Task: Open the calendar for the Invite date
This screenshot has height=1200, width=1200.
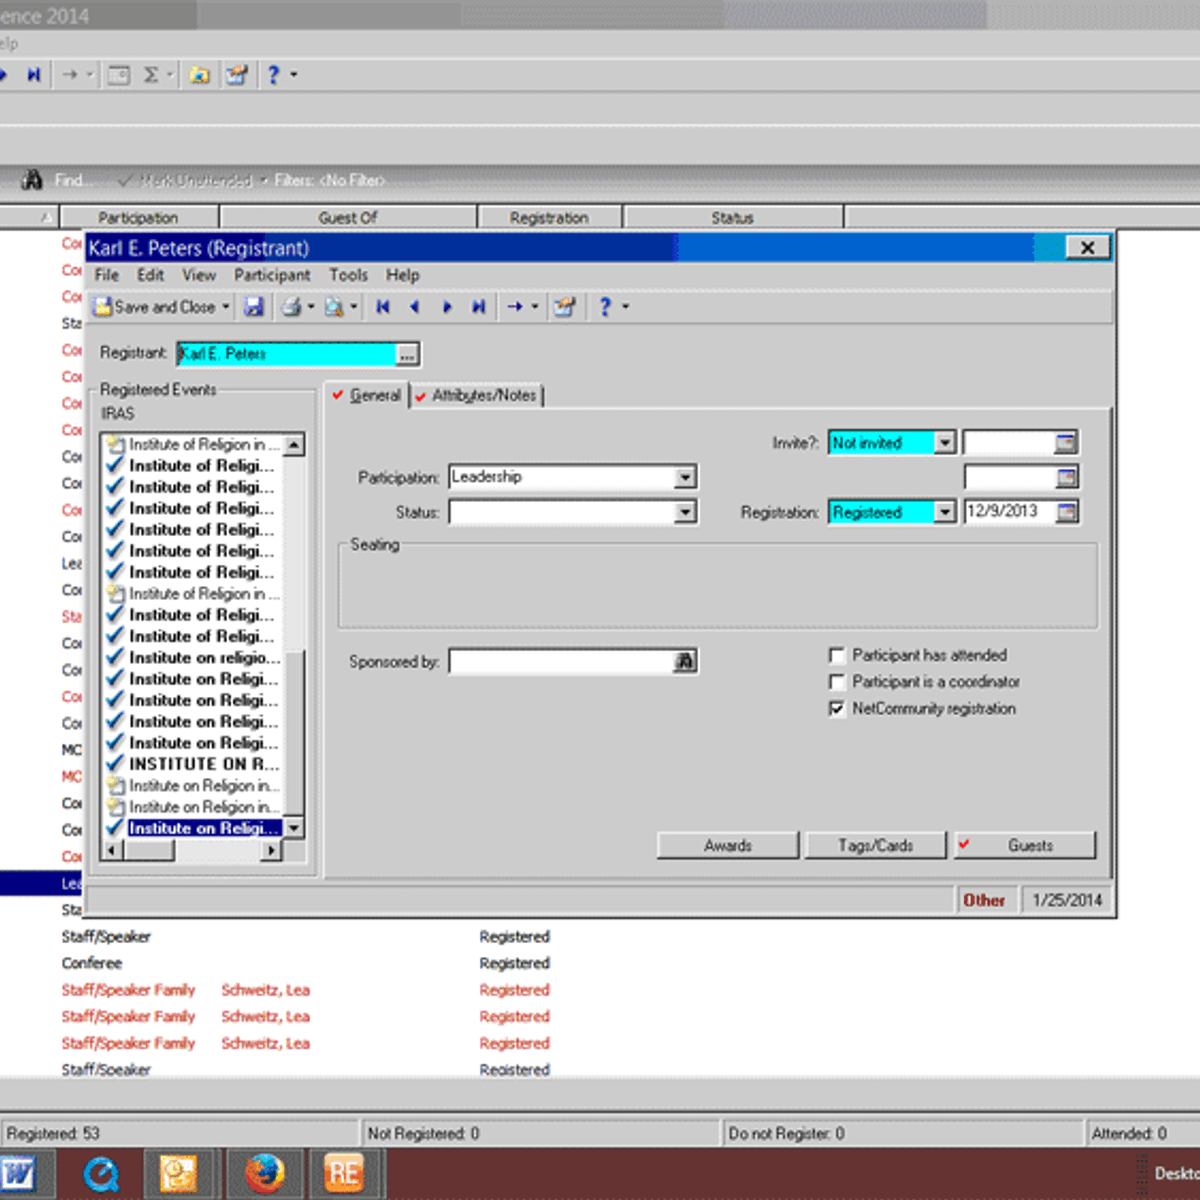Action: [1067, 443]
